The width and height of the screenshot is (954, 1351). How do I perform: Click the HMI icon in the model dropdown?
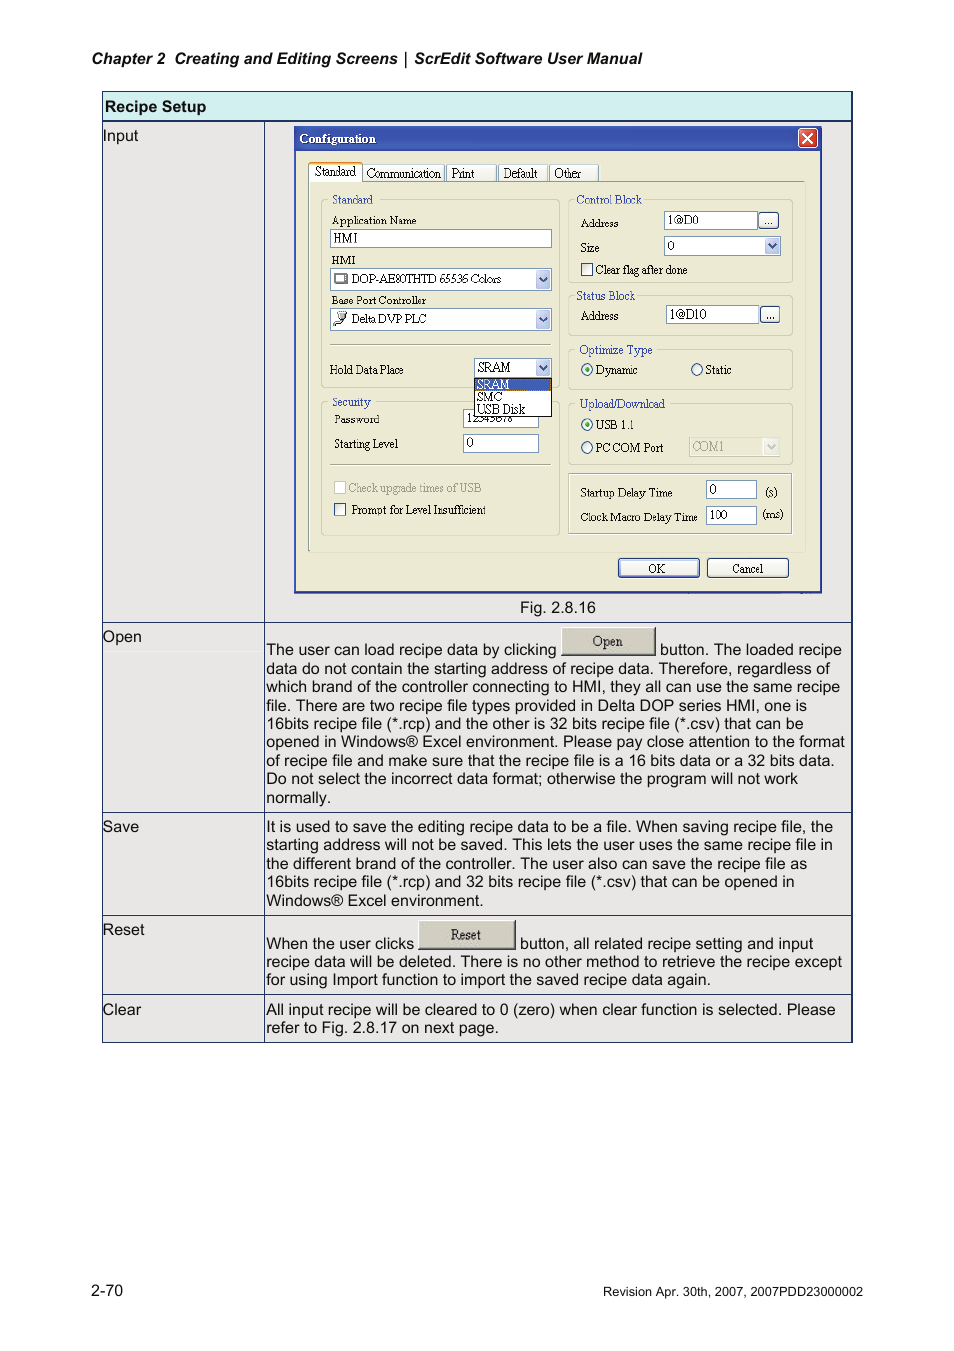(x=341, y=279)
